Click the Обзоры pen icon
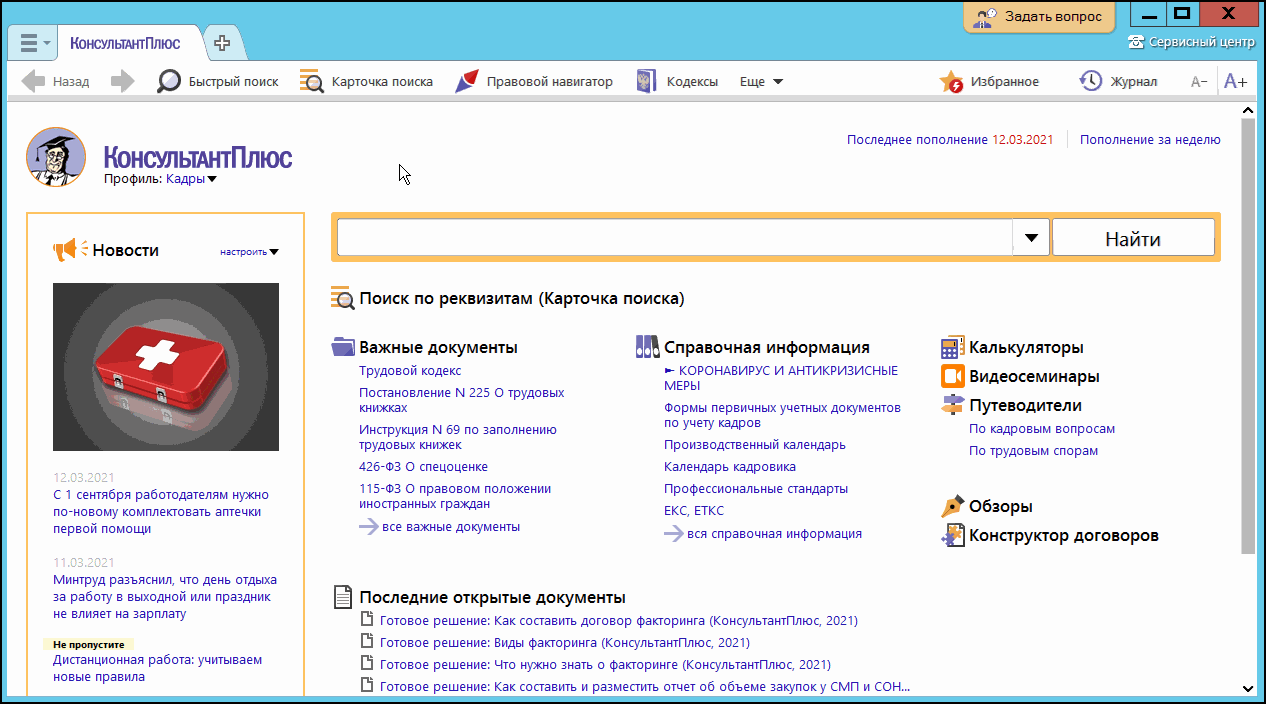 pos(952,506)
